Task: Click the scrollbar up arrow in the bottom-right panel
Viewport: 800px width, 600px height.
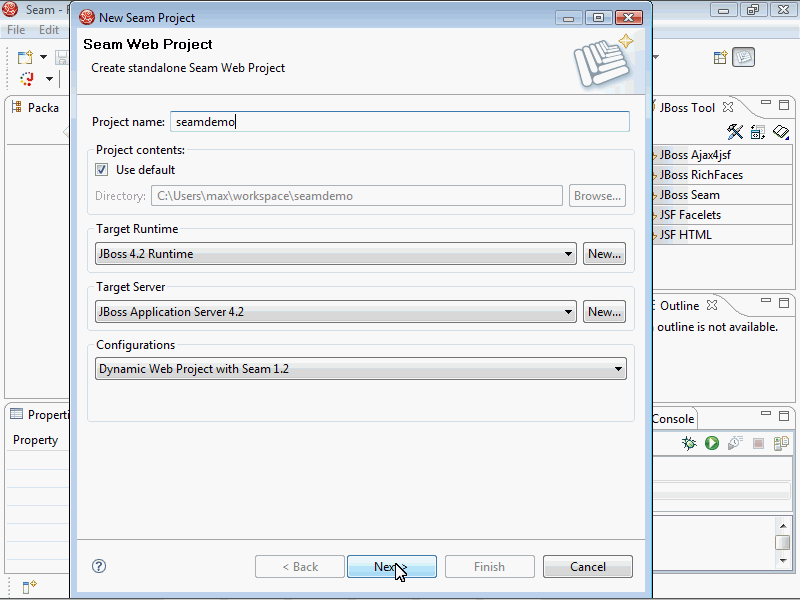Action: pos(783,526)
